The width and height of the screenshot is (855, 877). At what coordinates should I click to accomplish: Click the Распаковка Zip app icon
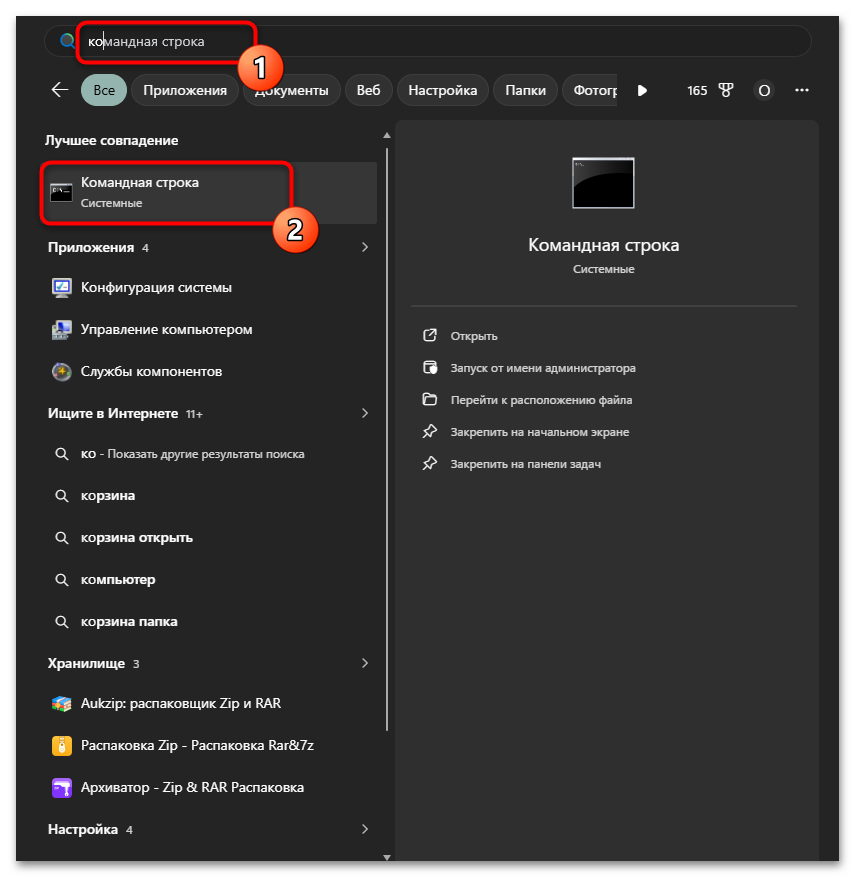[62, 746]
